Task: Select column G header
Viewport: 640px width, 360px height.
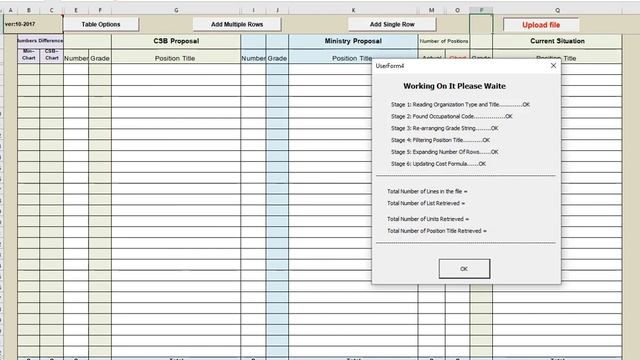Action: (176, 10)
